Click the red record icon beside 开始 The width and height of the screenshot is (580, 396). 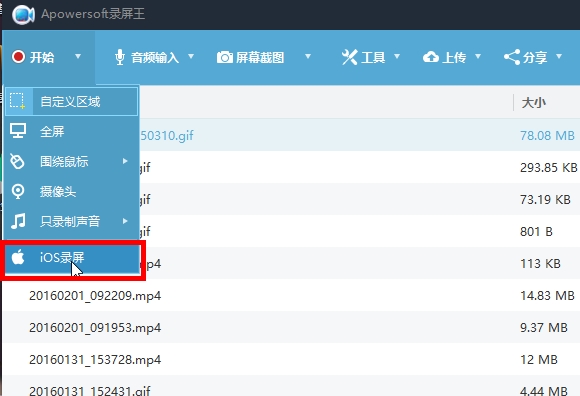click(x=18, y=57)
